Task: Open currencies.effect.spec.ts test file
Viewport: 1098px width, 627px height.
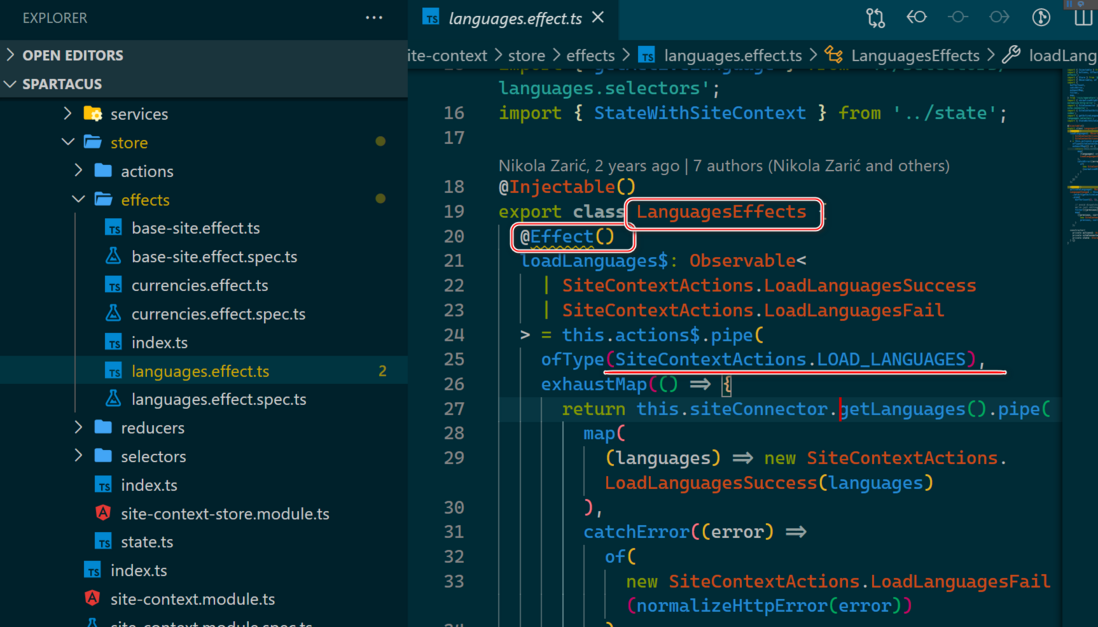Action: pos(218,314)
